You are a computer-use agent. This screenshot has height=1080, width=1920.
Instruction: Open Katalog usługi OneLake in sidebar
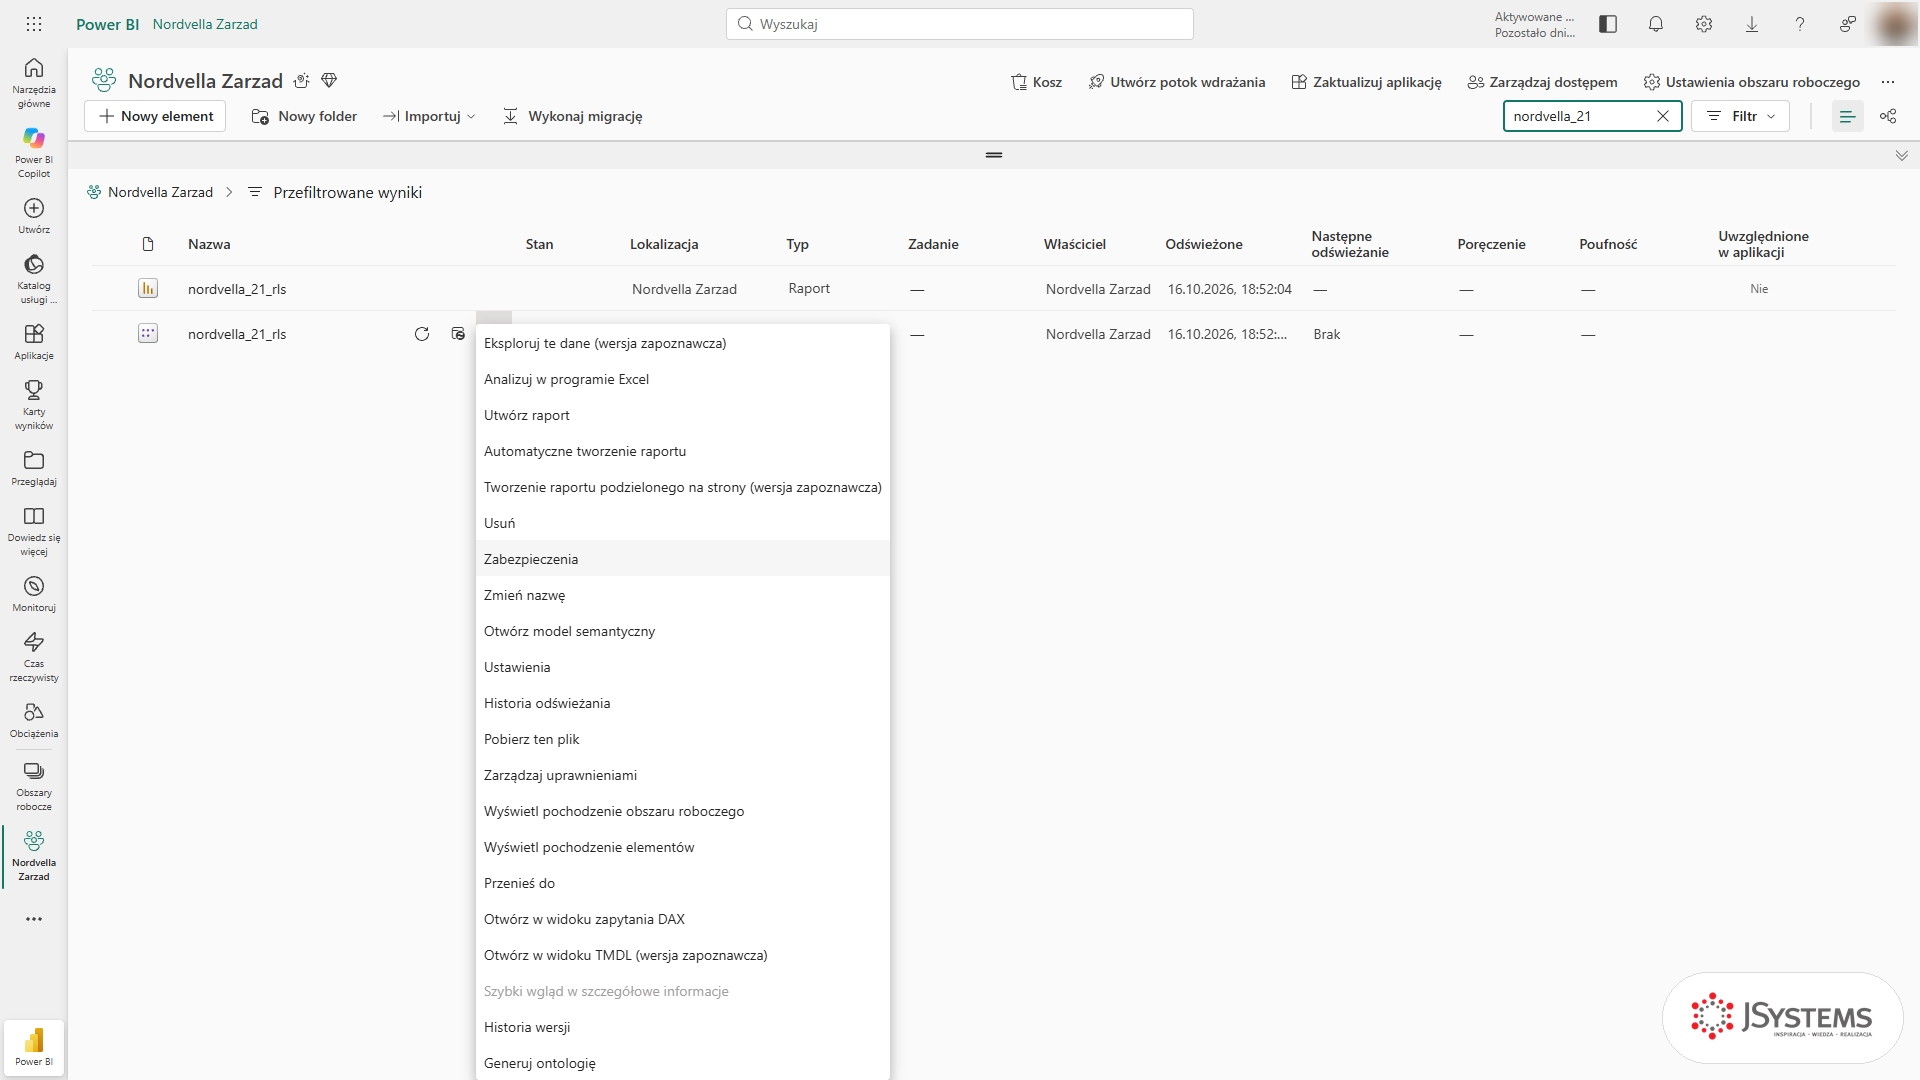(x=34, y=278)
